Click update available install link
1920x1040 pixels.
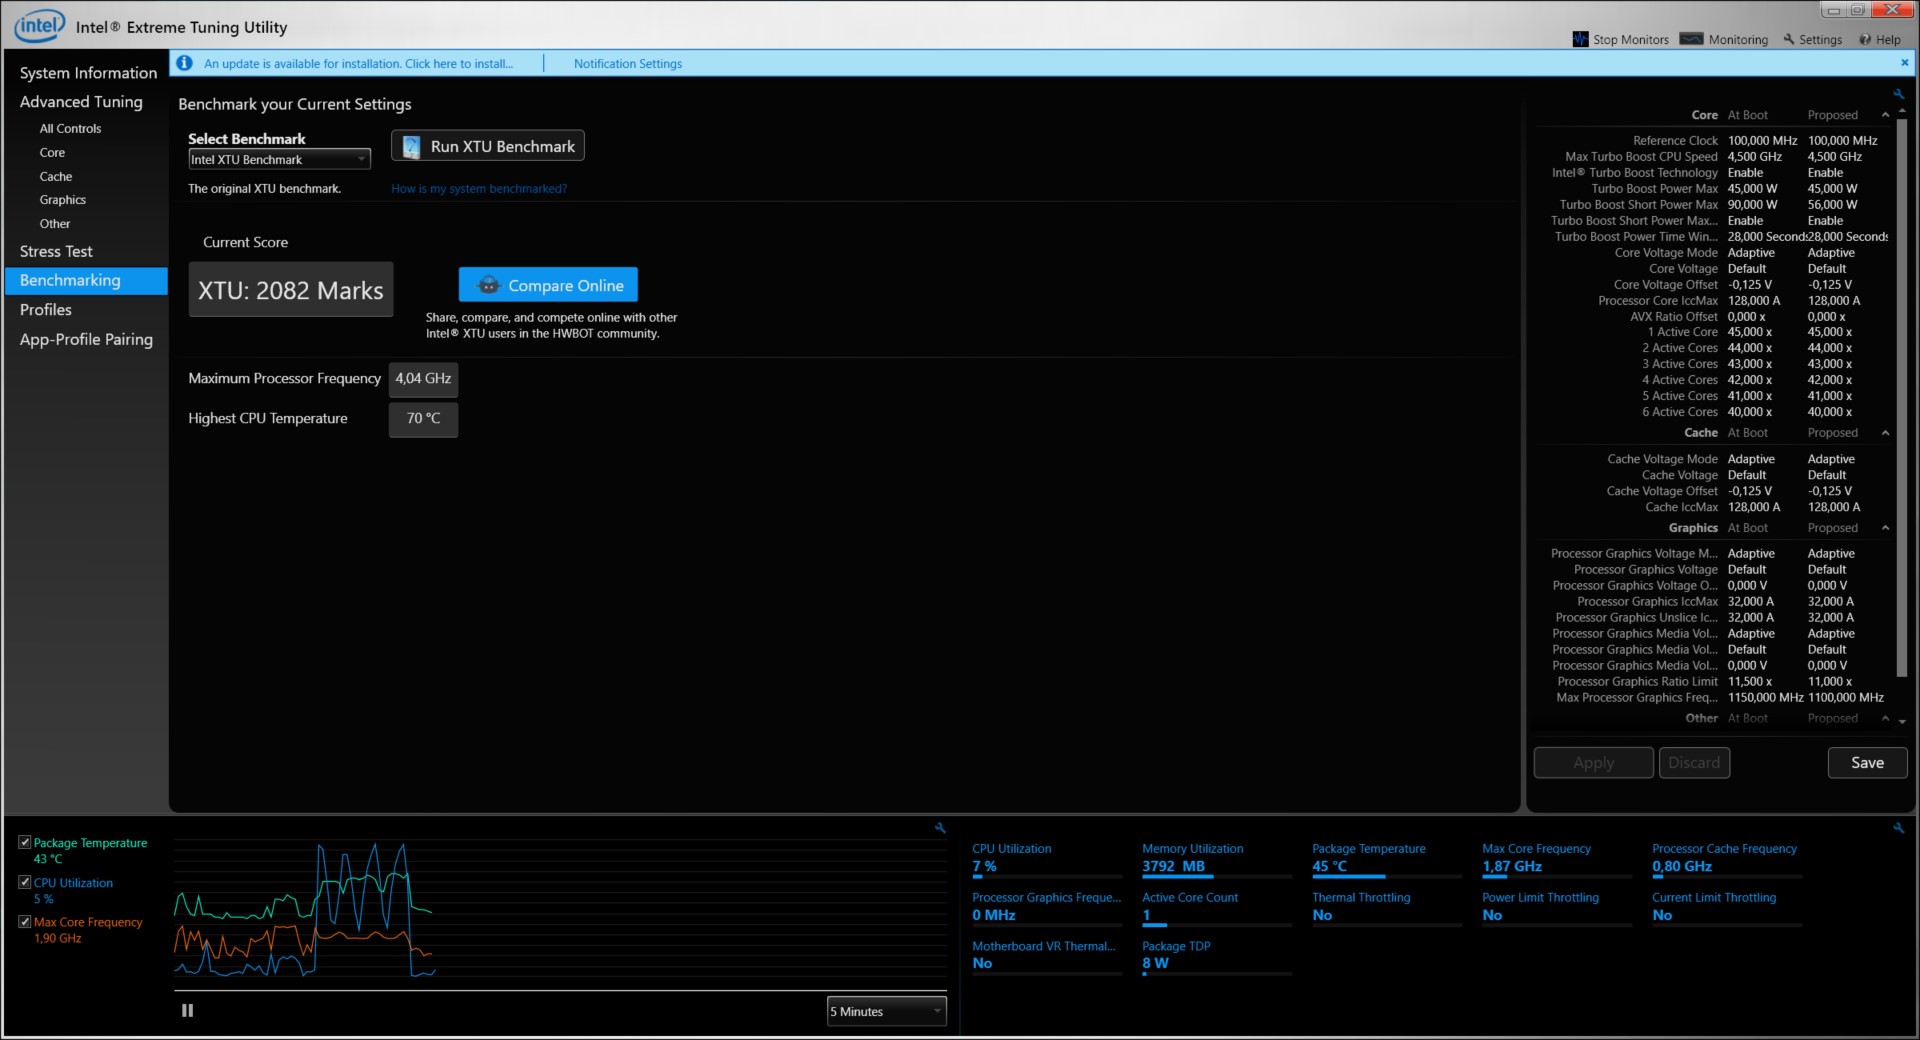coord(358,64)
